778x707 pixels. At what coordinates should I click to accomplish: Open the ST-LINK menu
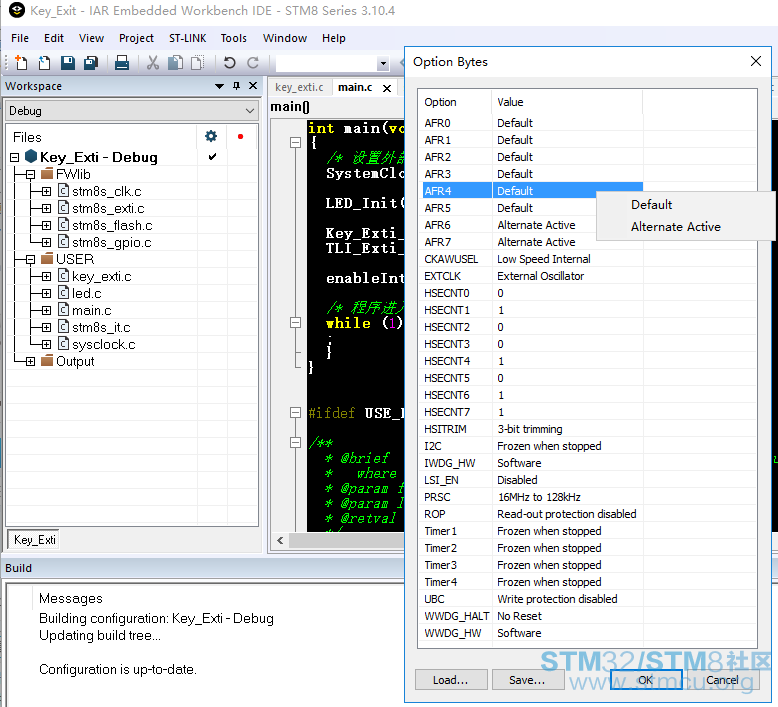[188, 38]
